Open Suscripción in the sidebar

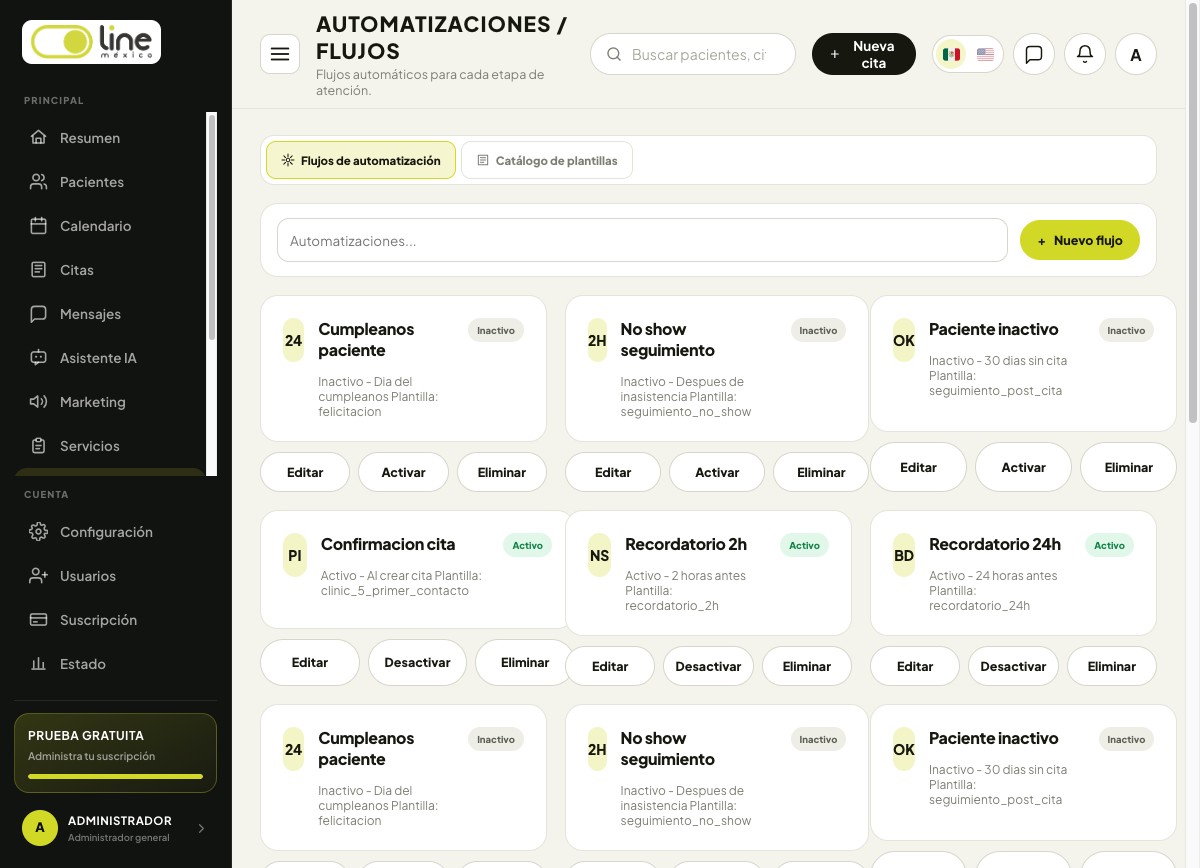click(x=116, y=620)
